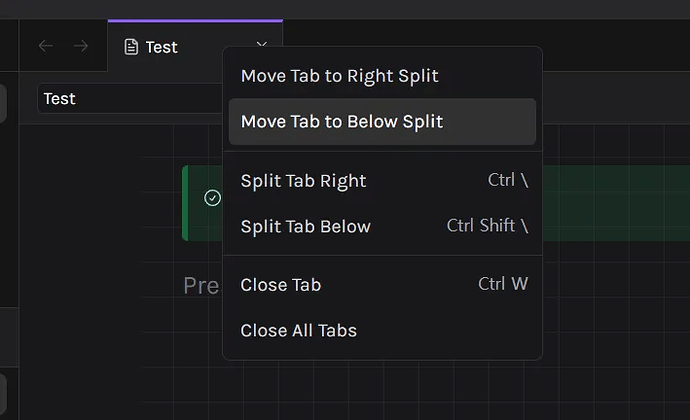Select Close Tab from the context menu
The image size is (690, 420).
(x=281, y=284)
